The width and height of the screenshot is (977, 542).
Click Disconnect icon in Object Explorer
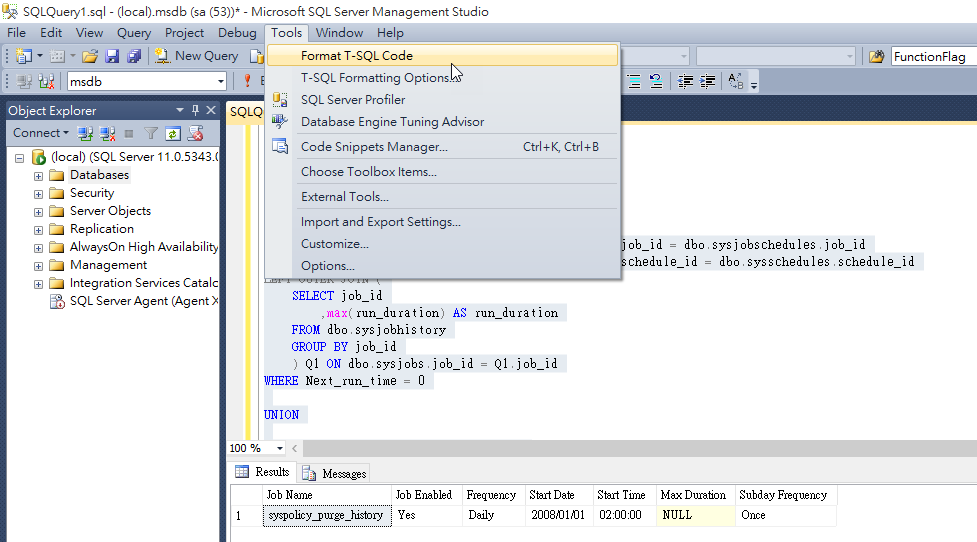pyautogui.click(x=107, y=133)
